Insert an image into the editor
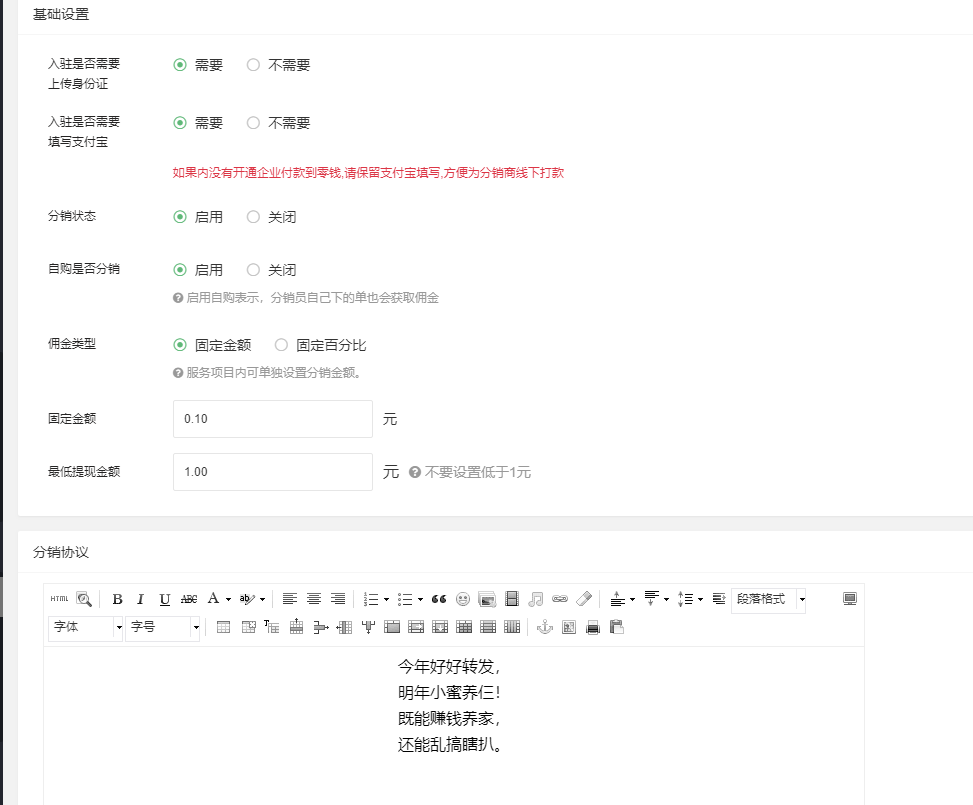This screenshot has height=805, width=973. click(487, 599)
